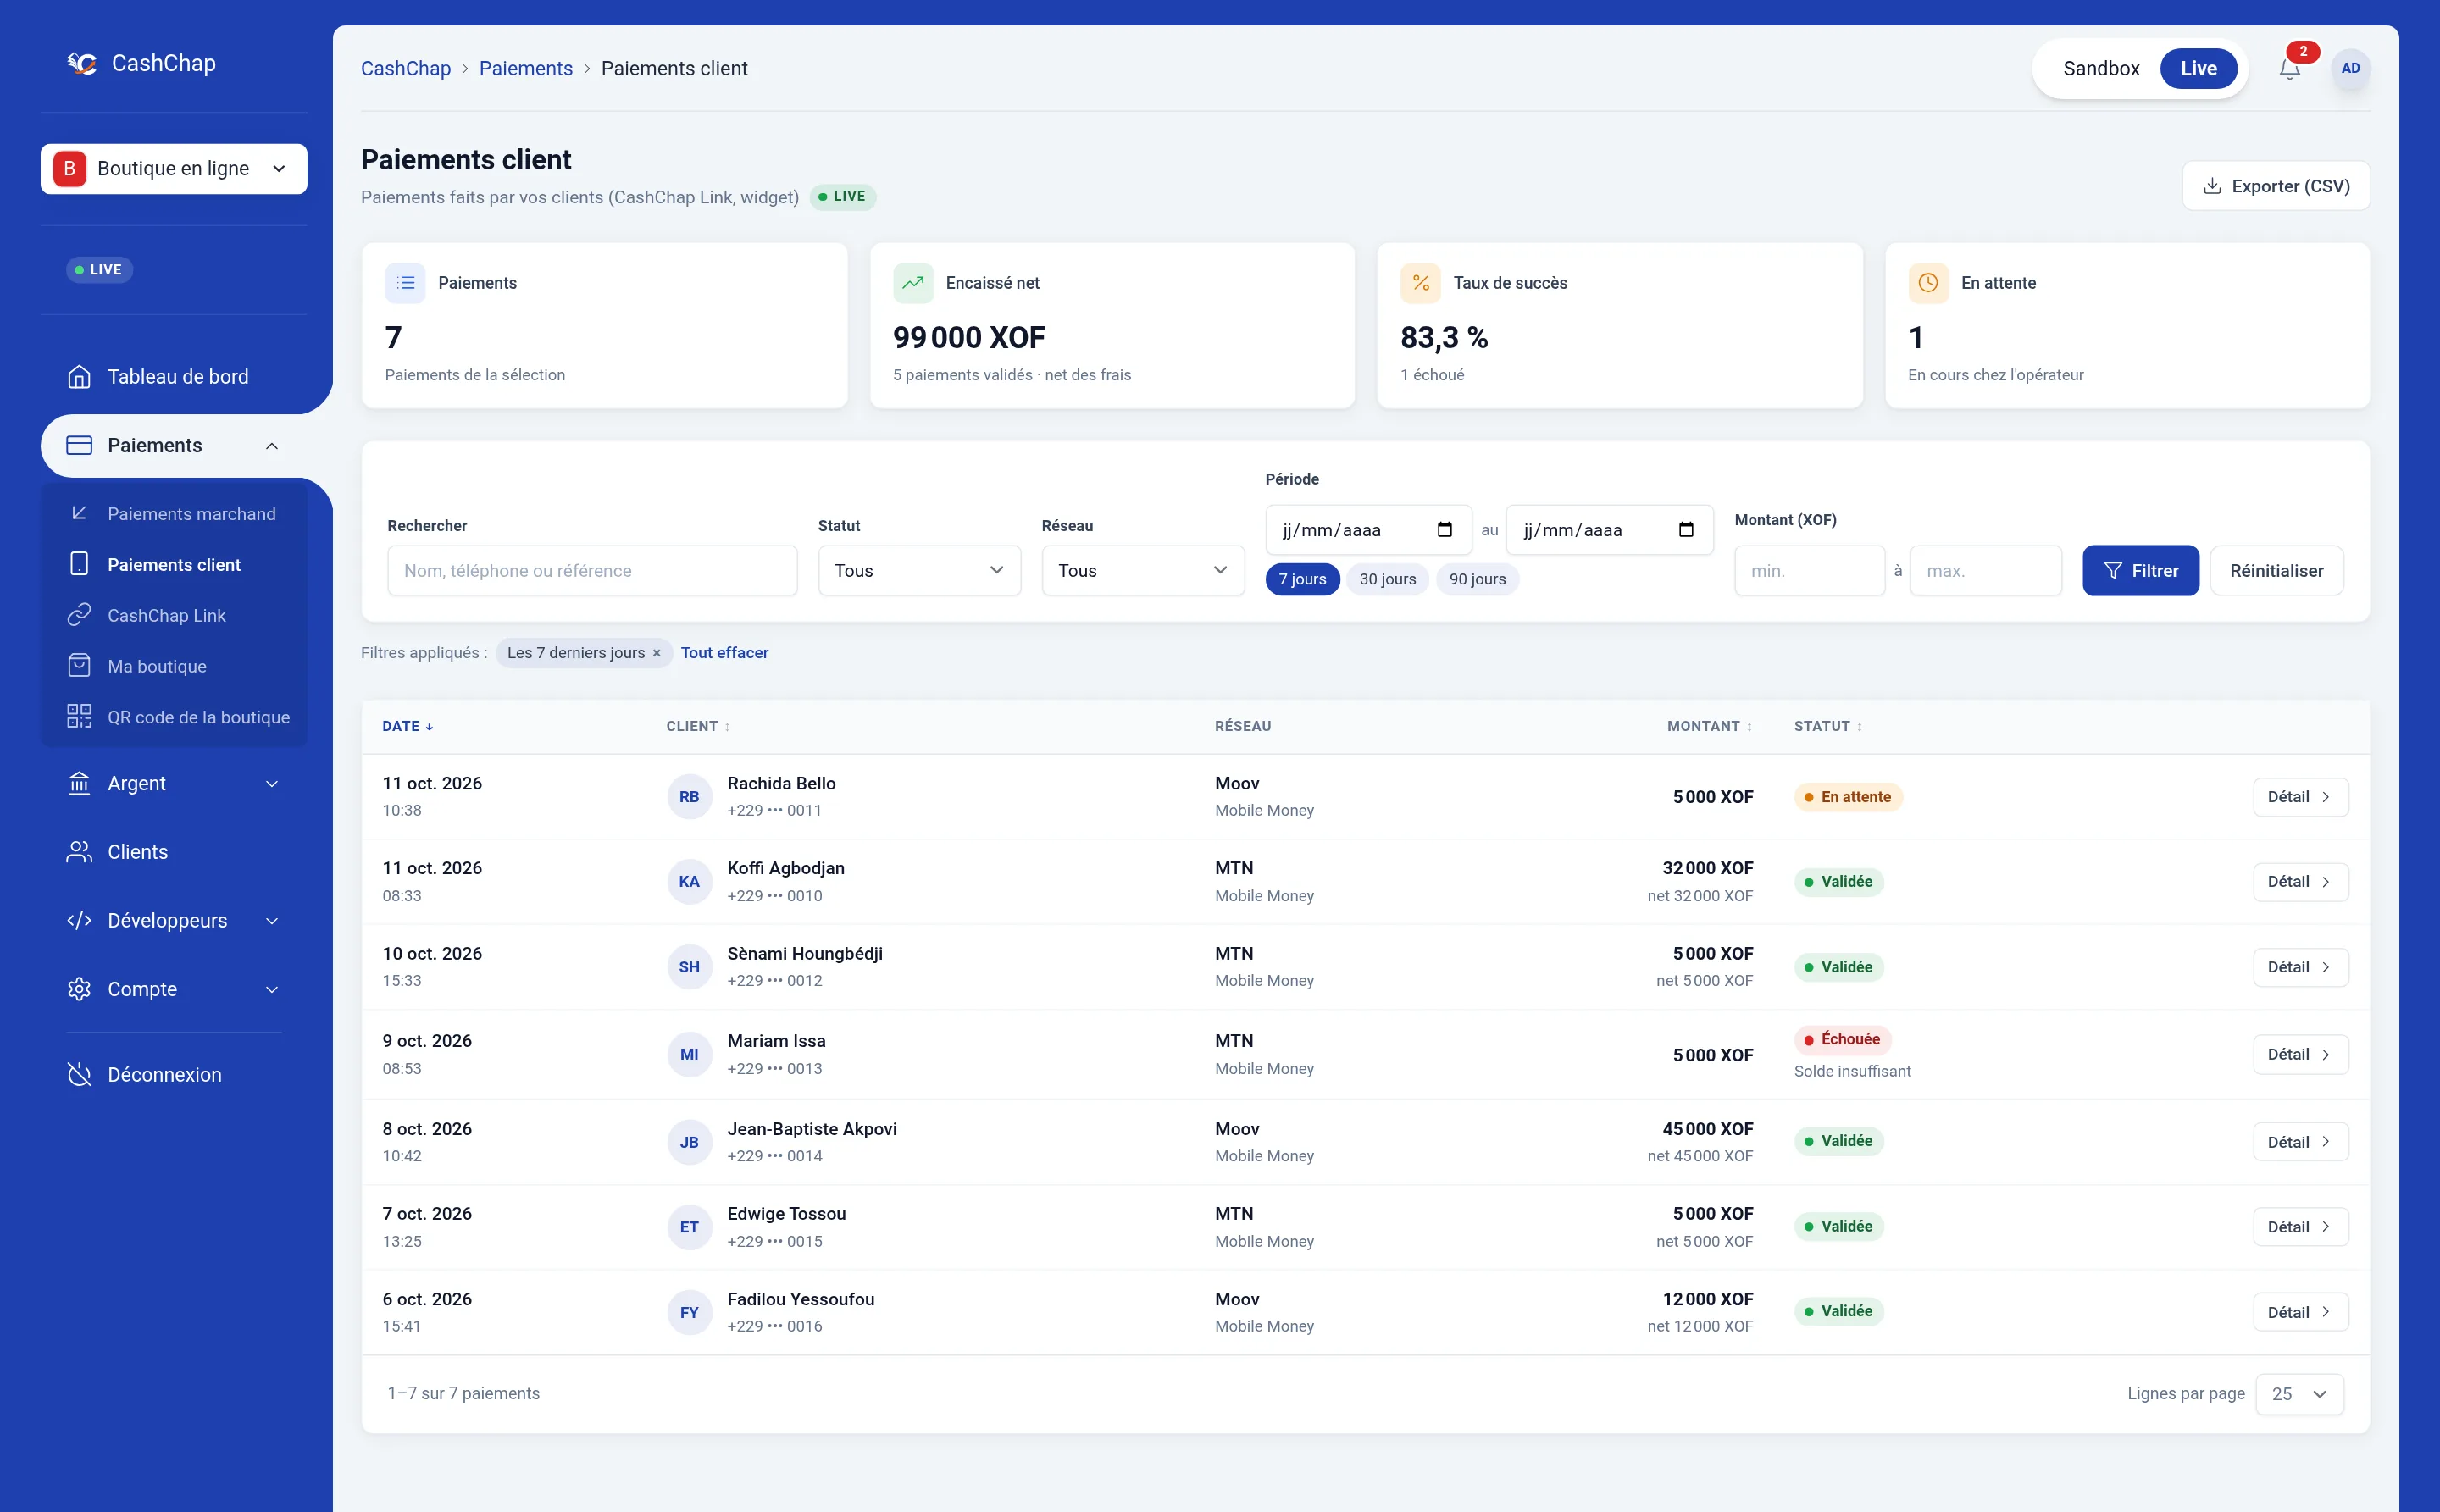Click the Ma boutique bag icon

79,666
